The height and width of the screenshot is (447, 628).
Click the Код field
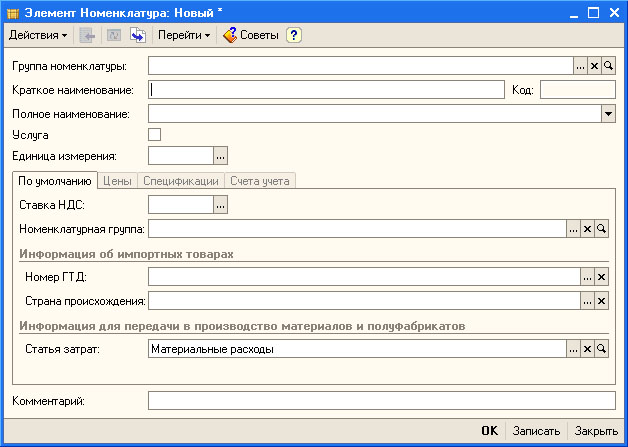[x=578, y=90]
